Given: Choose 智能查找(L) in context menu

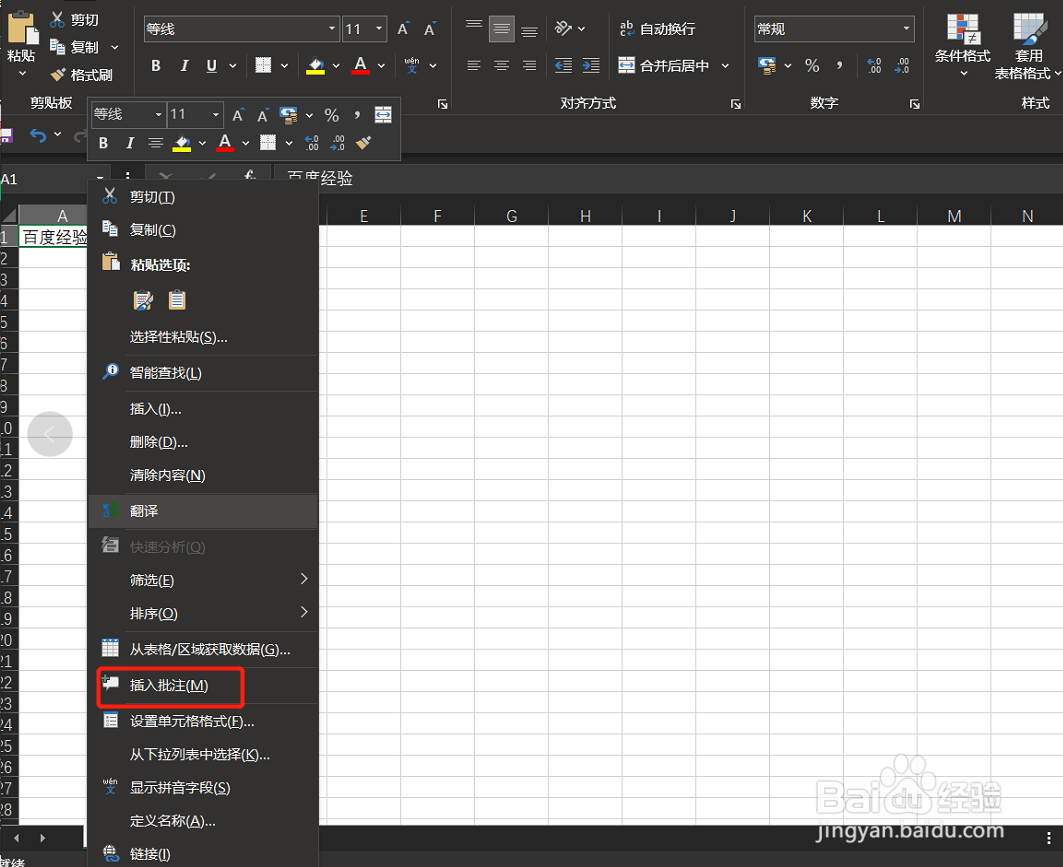Looking at the screenshot, I should tap(203, 374).
